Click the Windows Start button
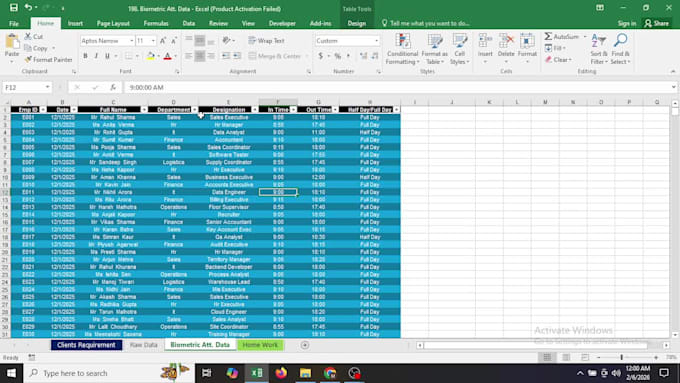Screen dimensions: 680x383 [11, 373]
